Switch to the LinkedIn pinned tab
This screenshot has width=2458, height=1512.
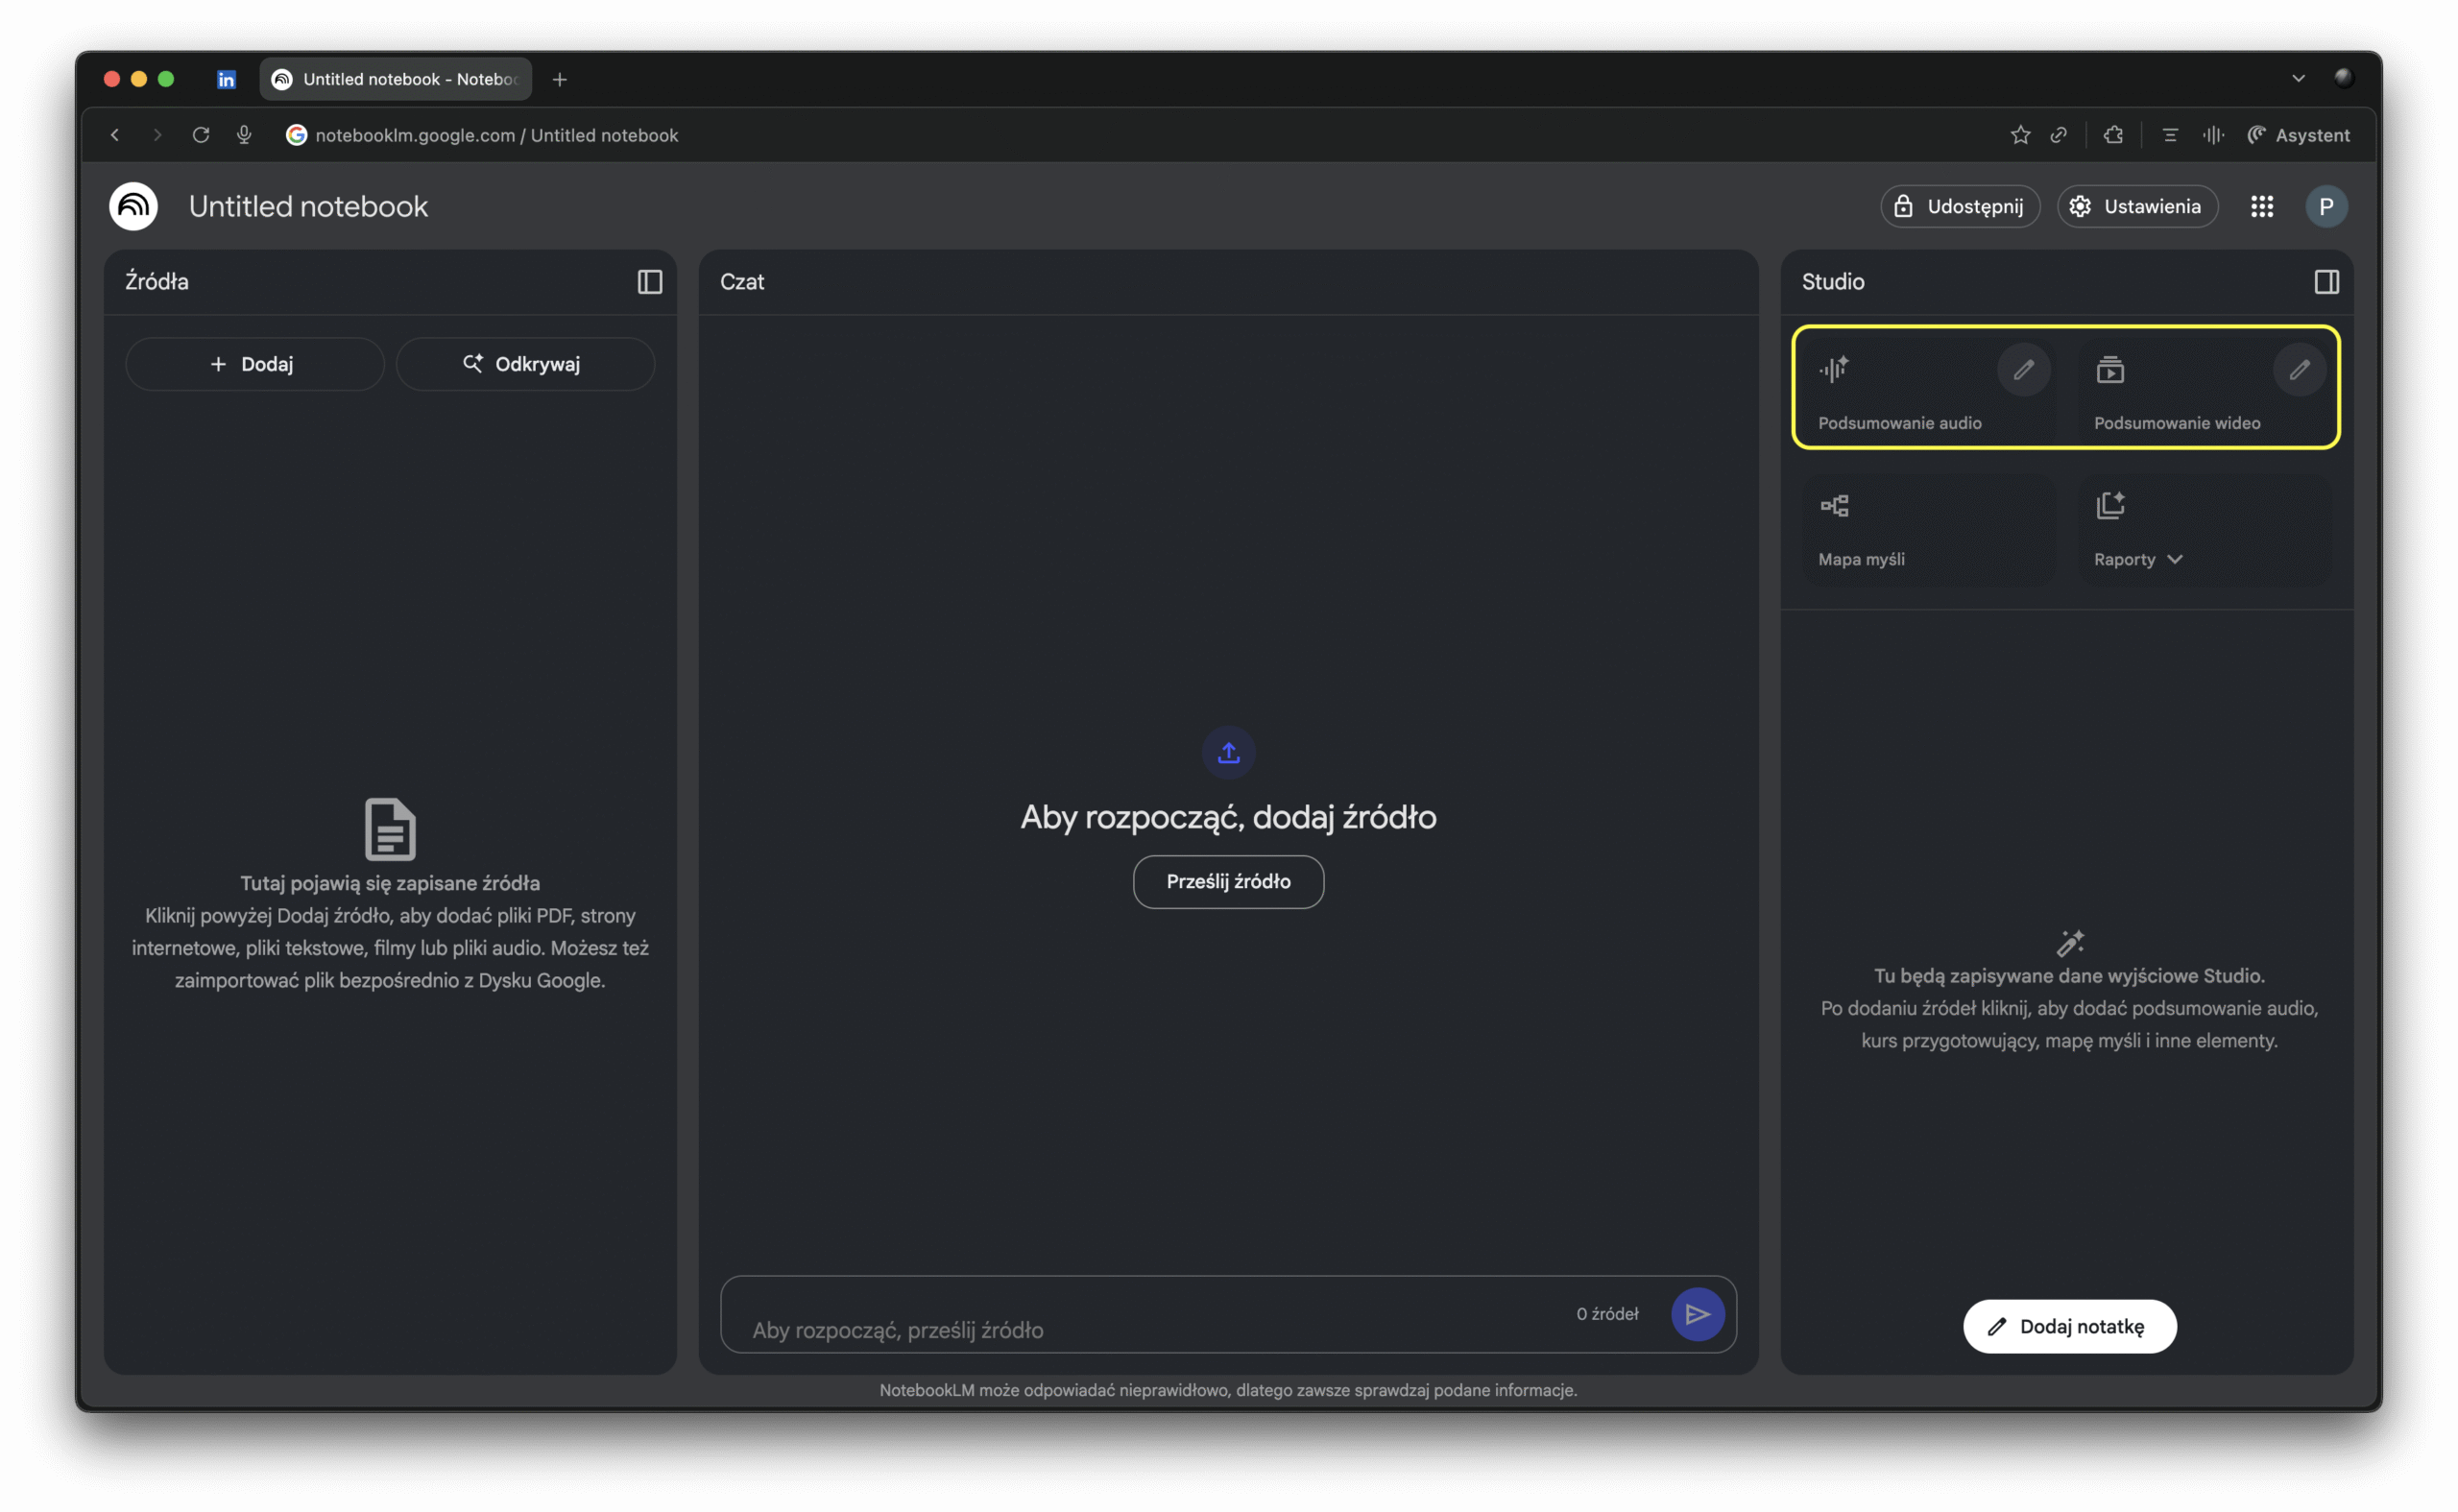point(227,79)
